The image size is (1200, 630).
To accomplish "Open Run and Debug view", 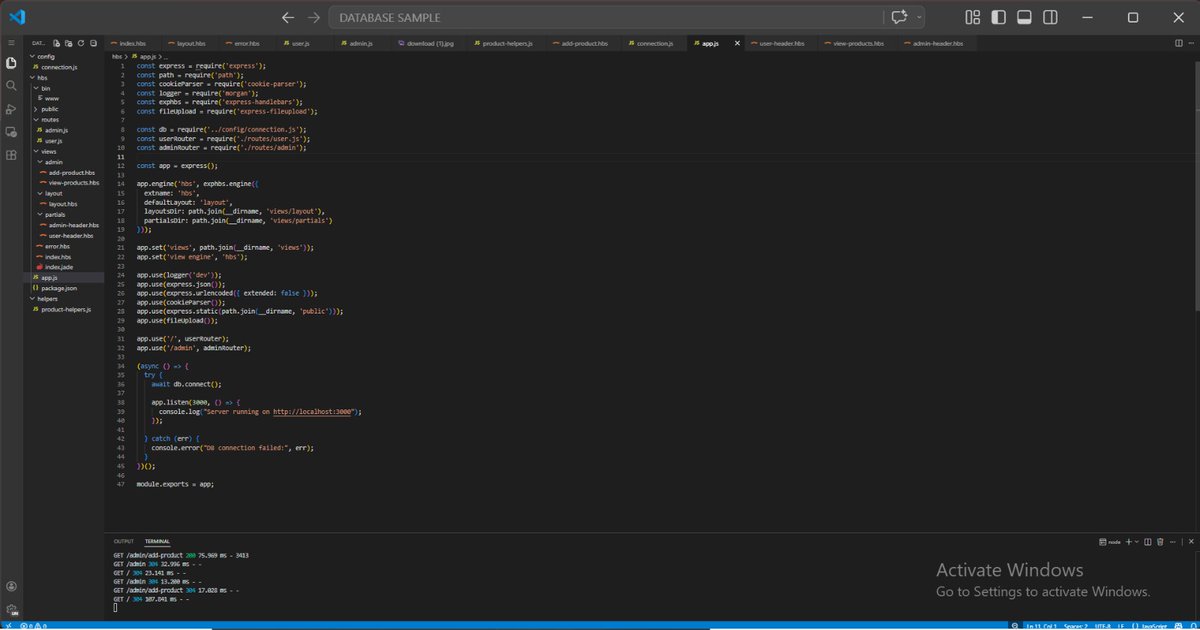I will pos(11,109).
